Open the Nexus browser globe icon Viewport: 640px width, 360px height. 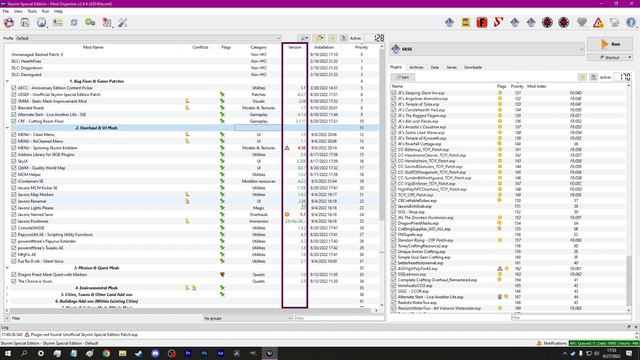(x=41, y=23)
